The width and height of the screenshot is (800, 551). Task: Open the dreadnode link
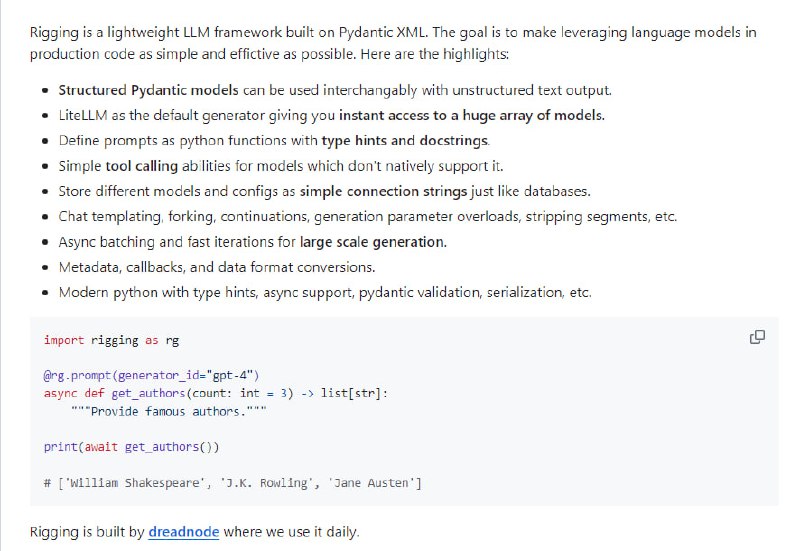tap(183, 532)
